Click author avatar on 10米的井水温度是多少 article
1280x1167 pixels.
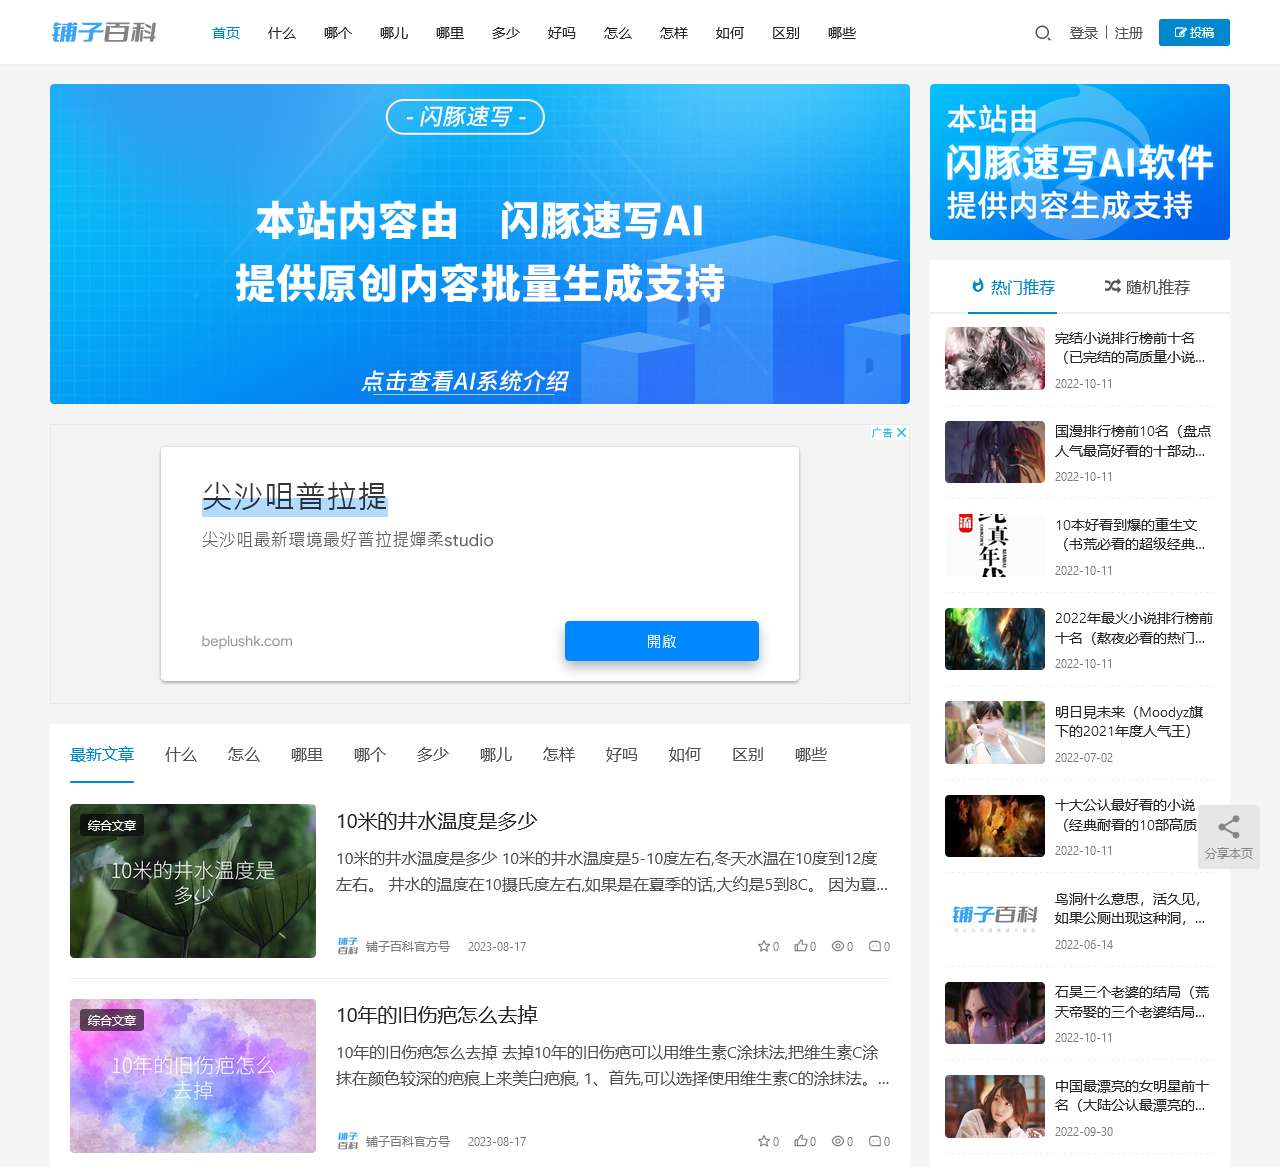coord(347,946)
